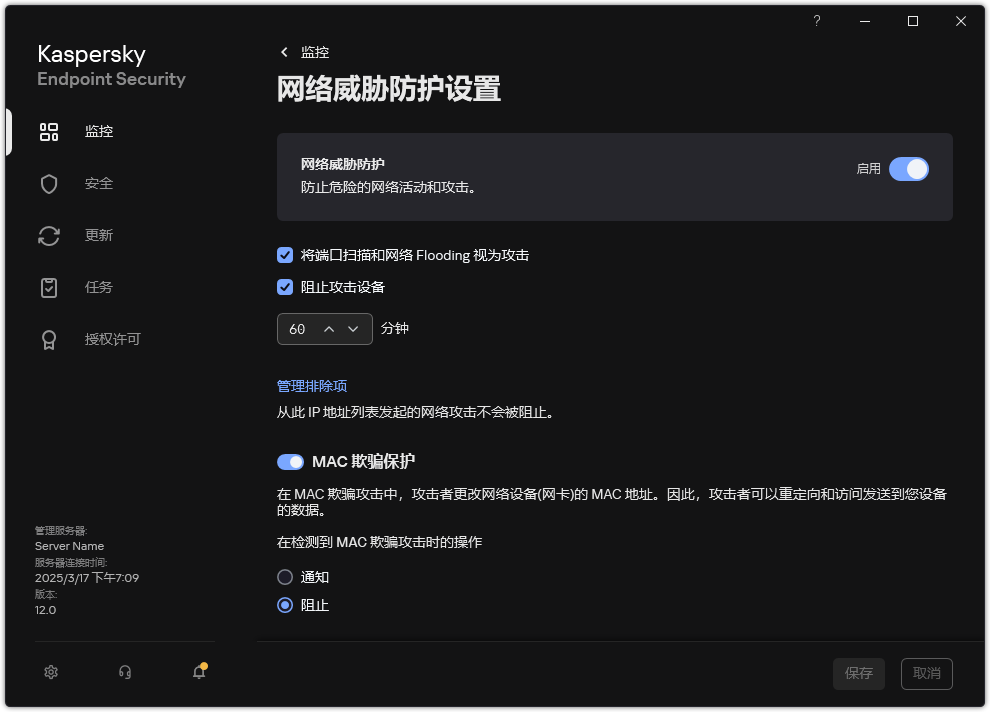Open application settings via the gear icon

[50, 672]
